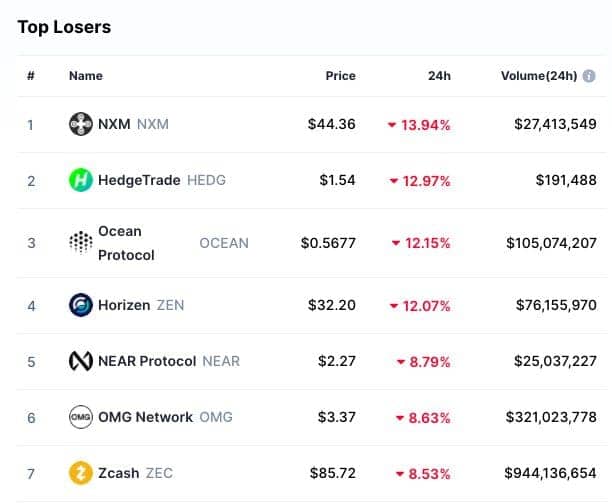Click the yellow Zcash logo icon
This screenshot has width=612, height=504.
pyautogui.click(x=81, y=473)
